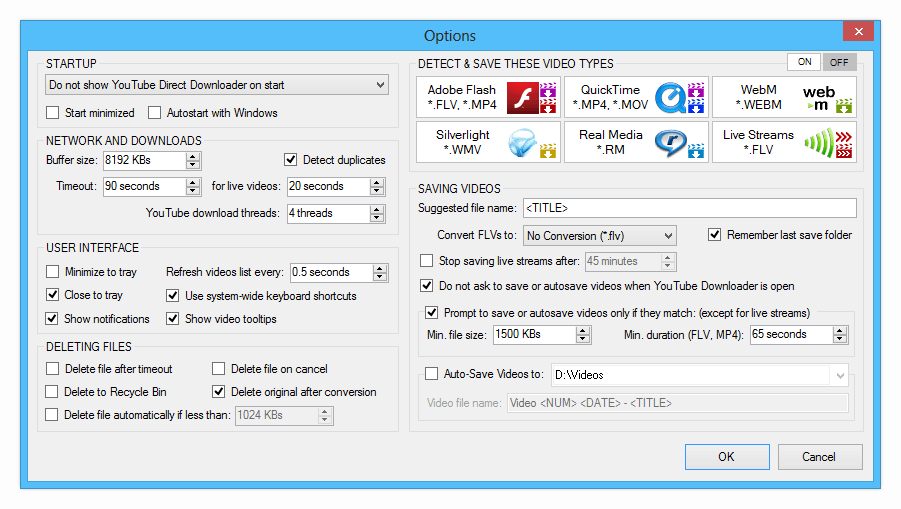Click the Real Media player icon
Viewport: 901px width, 509px height.
[669, 142]
